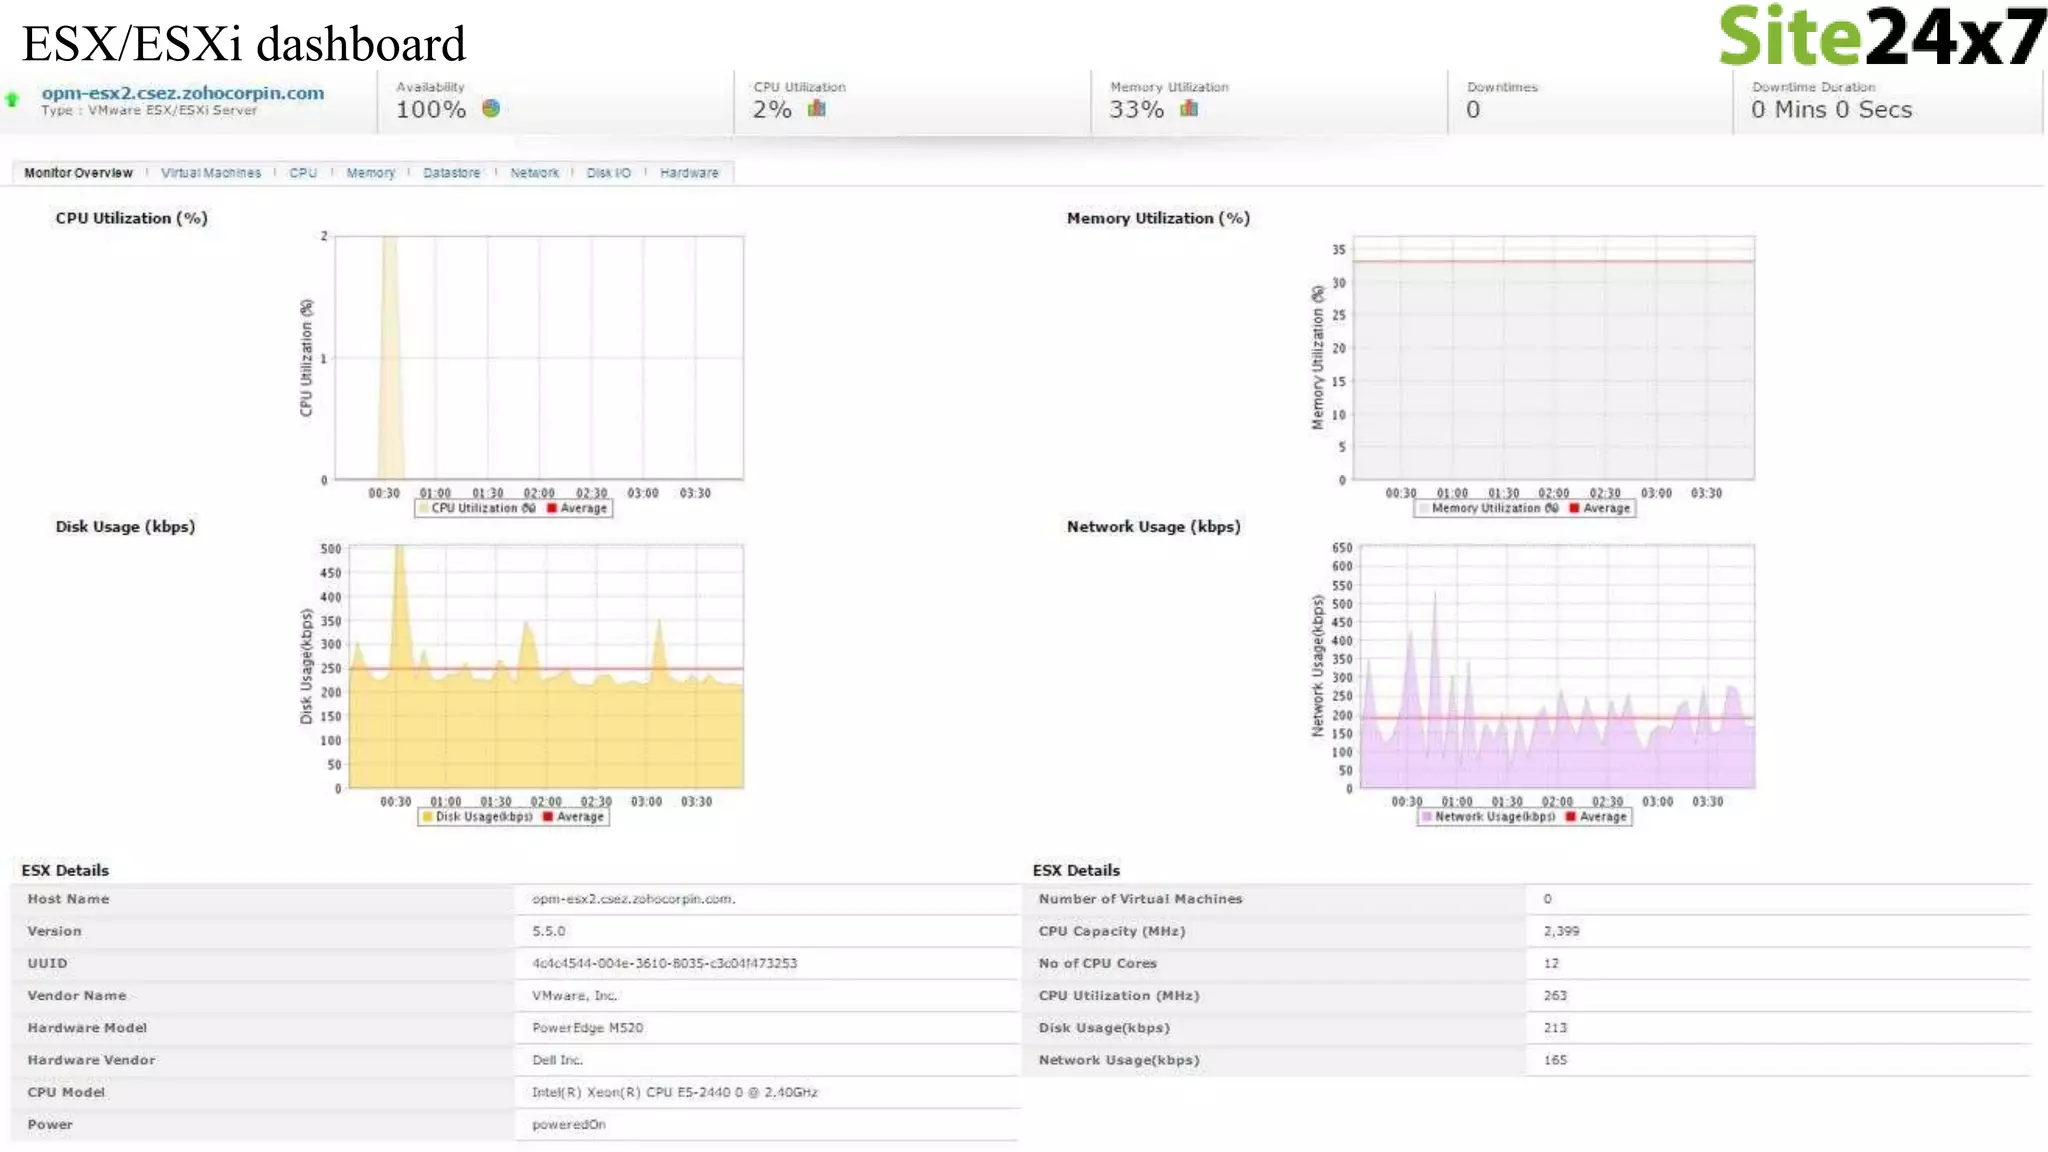Select the CPU Utilization (MHz) value 263
Screen dimensions: 2048x1152
(1555, 996)
